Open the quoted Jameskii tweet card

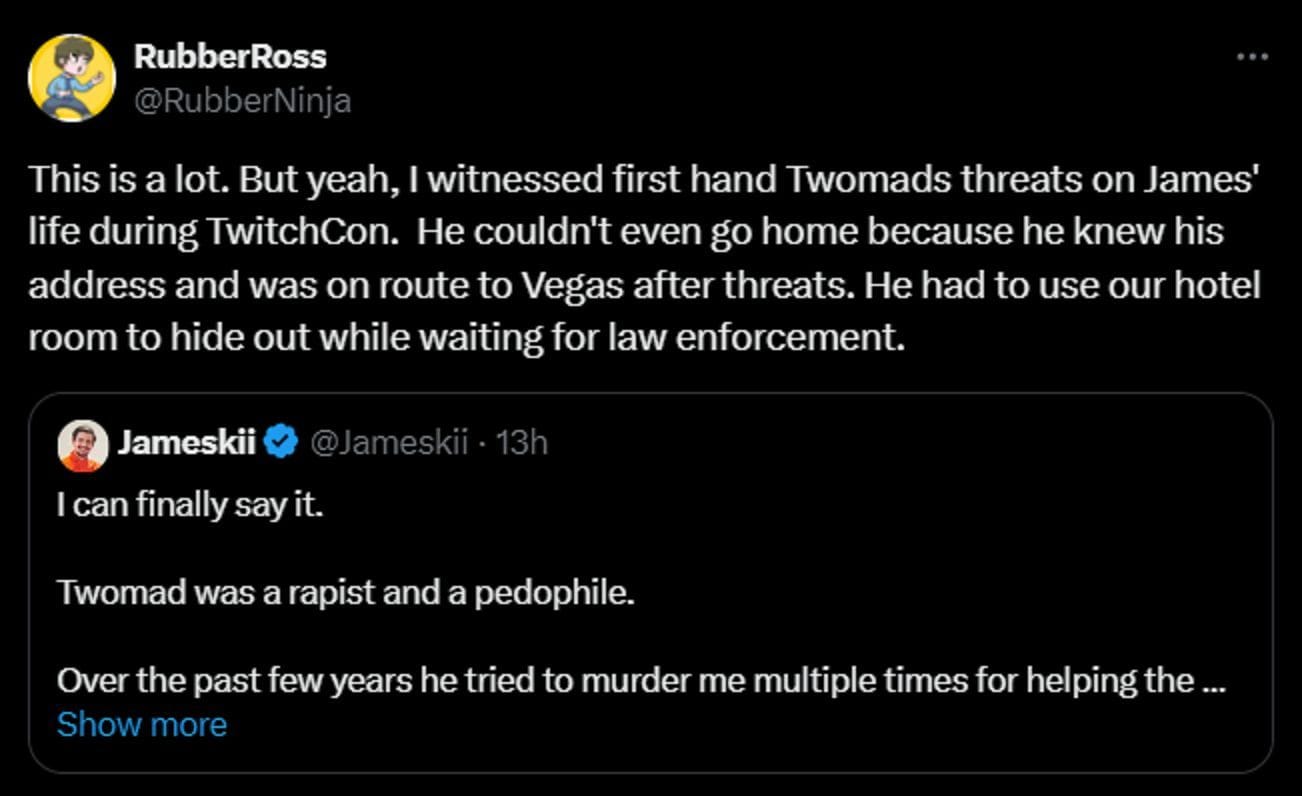pos(650,580)
